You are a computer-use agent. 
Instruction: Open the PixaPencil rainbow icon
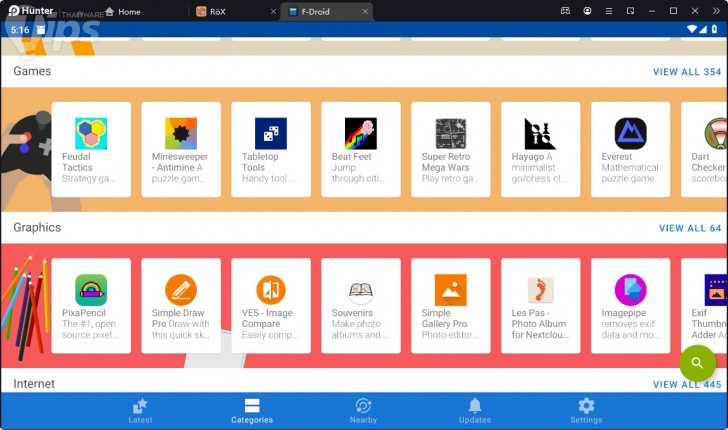91,290
